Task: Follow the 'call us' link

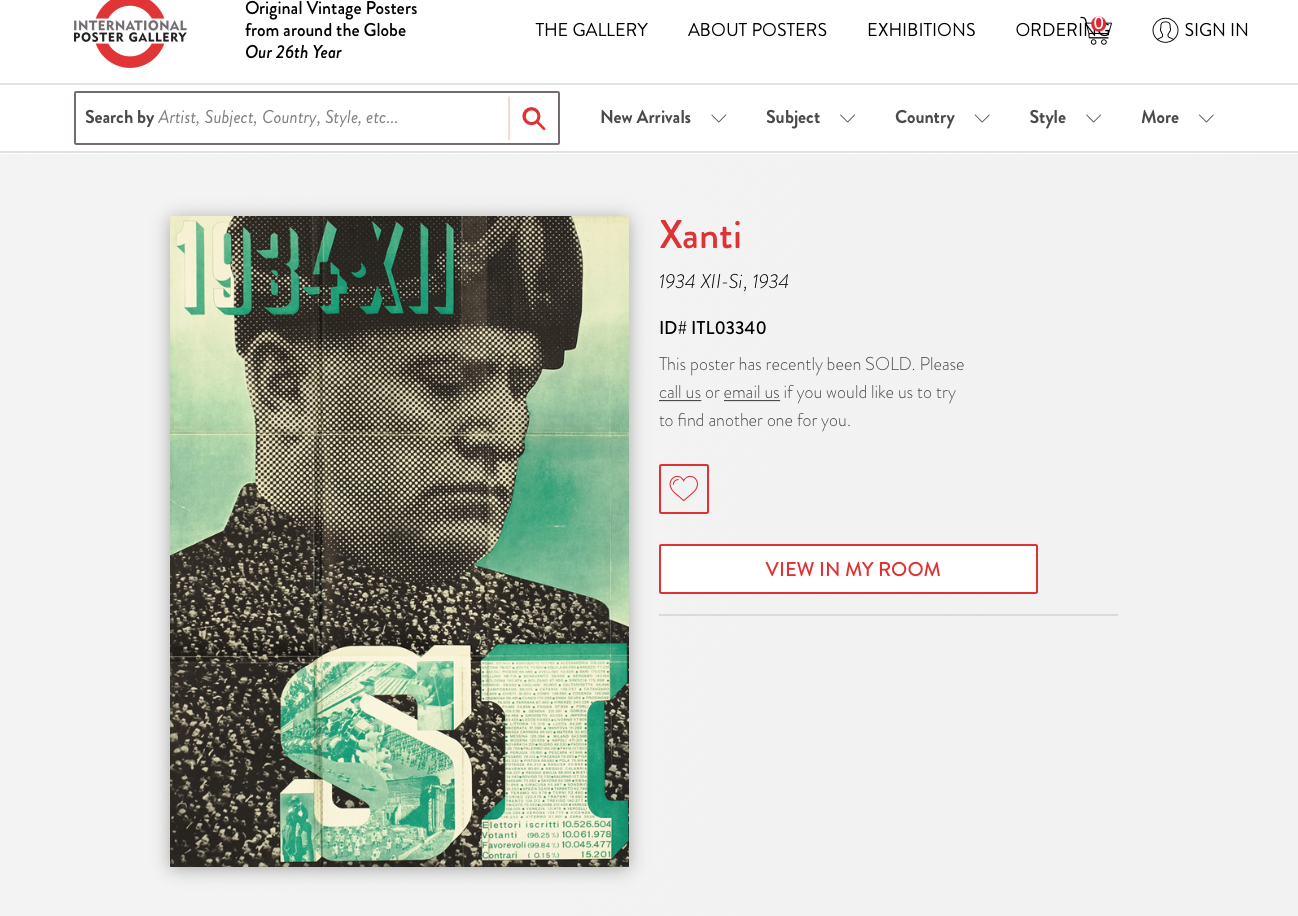Action: [x=680, y=393]
